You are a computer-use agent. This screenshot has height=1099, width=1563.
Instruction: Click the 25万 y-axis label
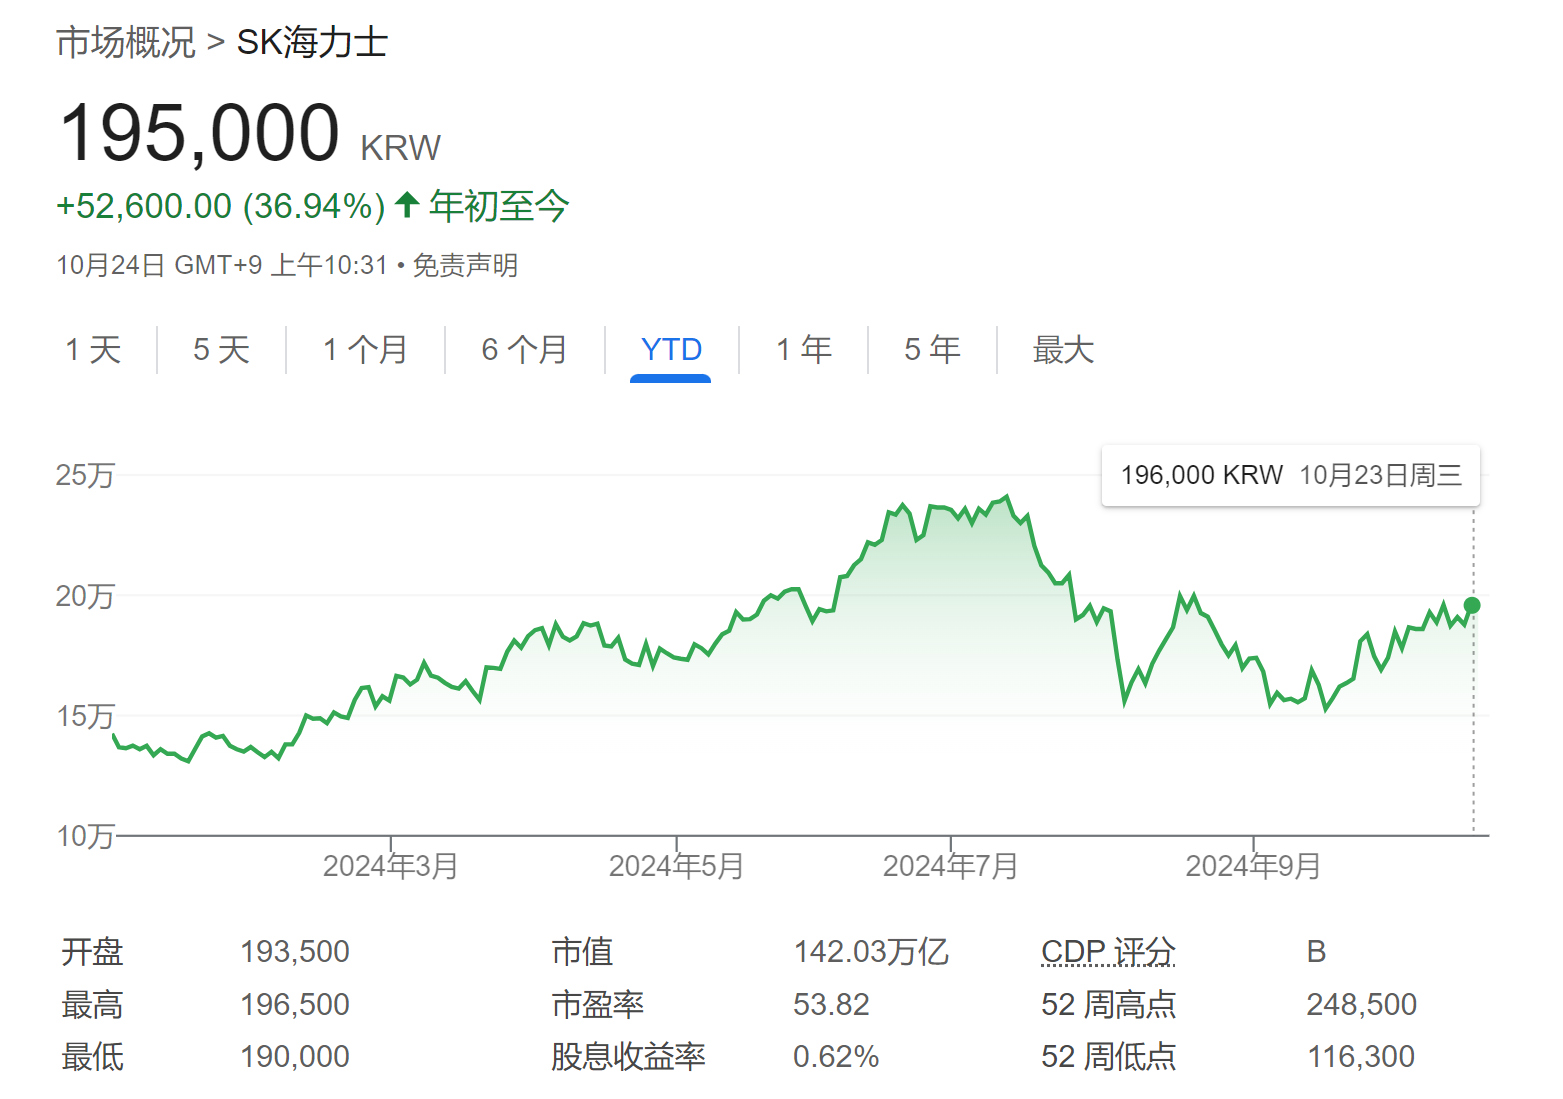(x=85, y=475)
